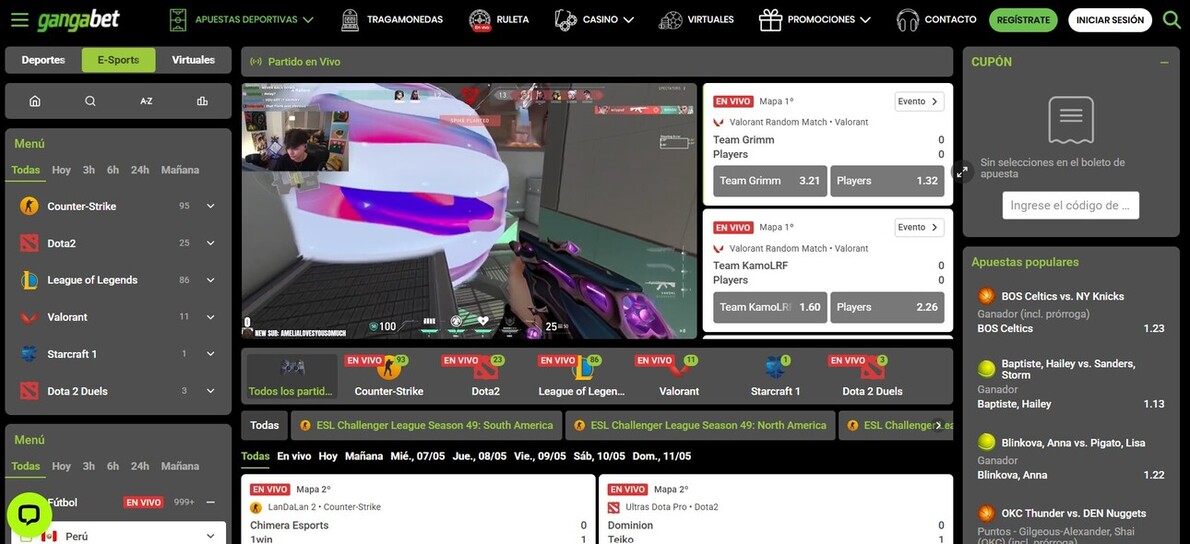Select ESL Challenger League North America filter
Screen dimensions: 1190x544
pyautogui.click(x=700, y=426)
